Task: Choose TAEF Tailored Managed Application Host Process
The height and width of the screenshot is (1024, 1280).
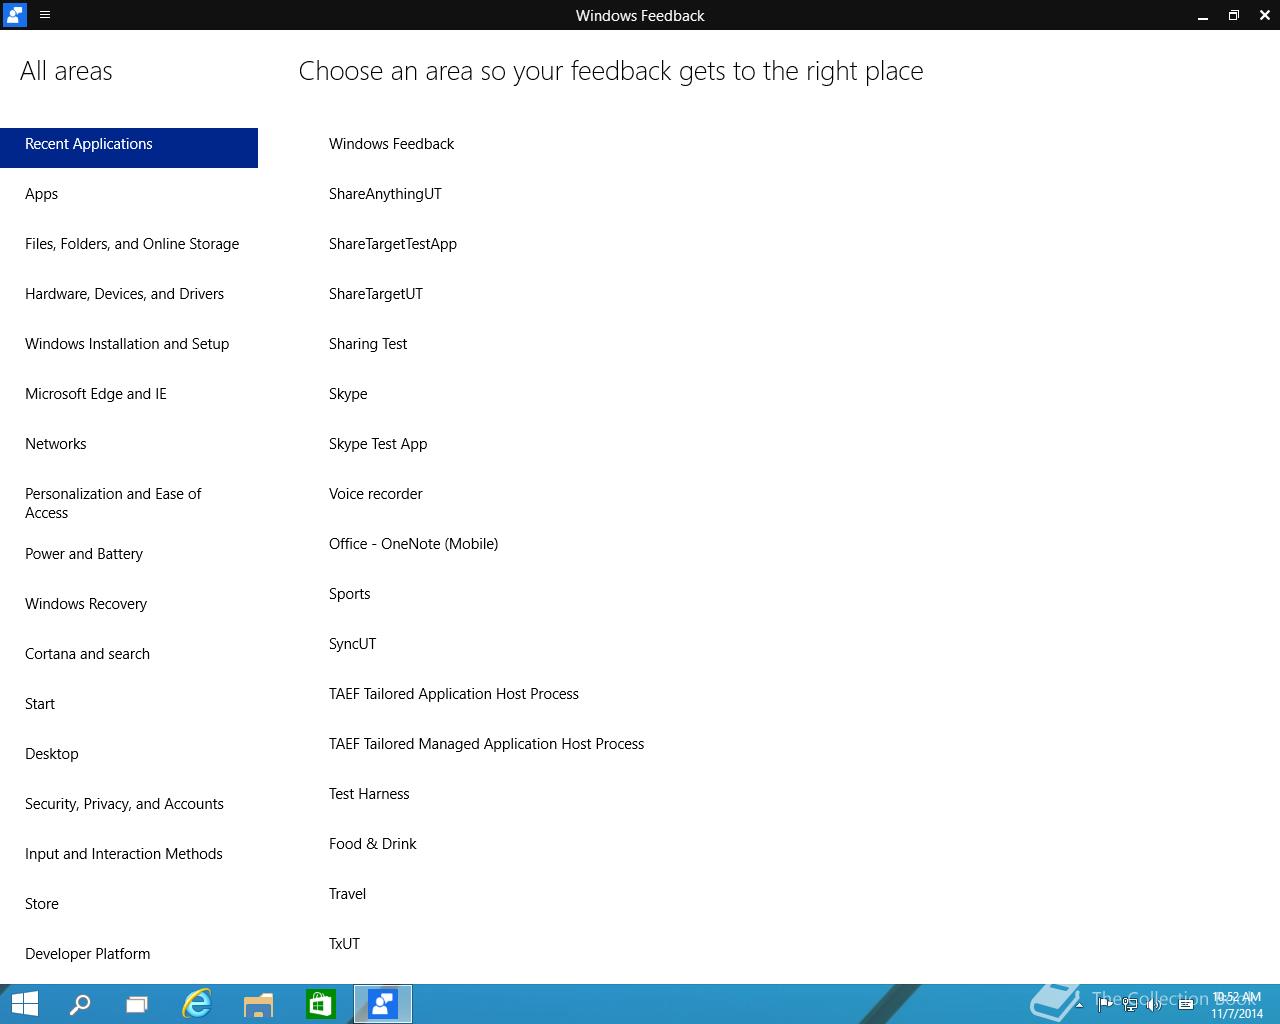Action: [x=486, y=744]
